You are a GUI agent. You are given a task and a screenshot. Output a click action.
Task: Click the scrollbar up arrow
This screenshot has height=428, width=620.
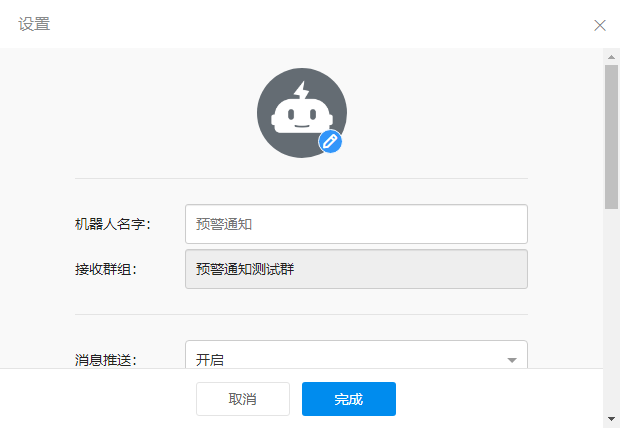611,56
